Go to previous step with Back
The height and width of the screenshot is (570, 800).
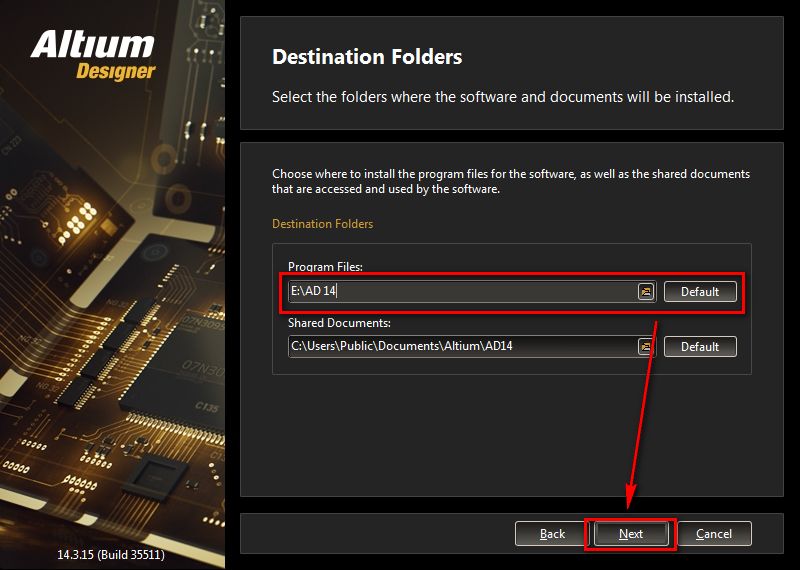552,534
